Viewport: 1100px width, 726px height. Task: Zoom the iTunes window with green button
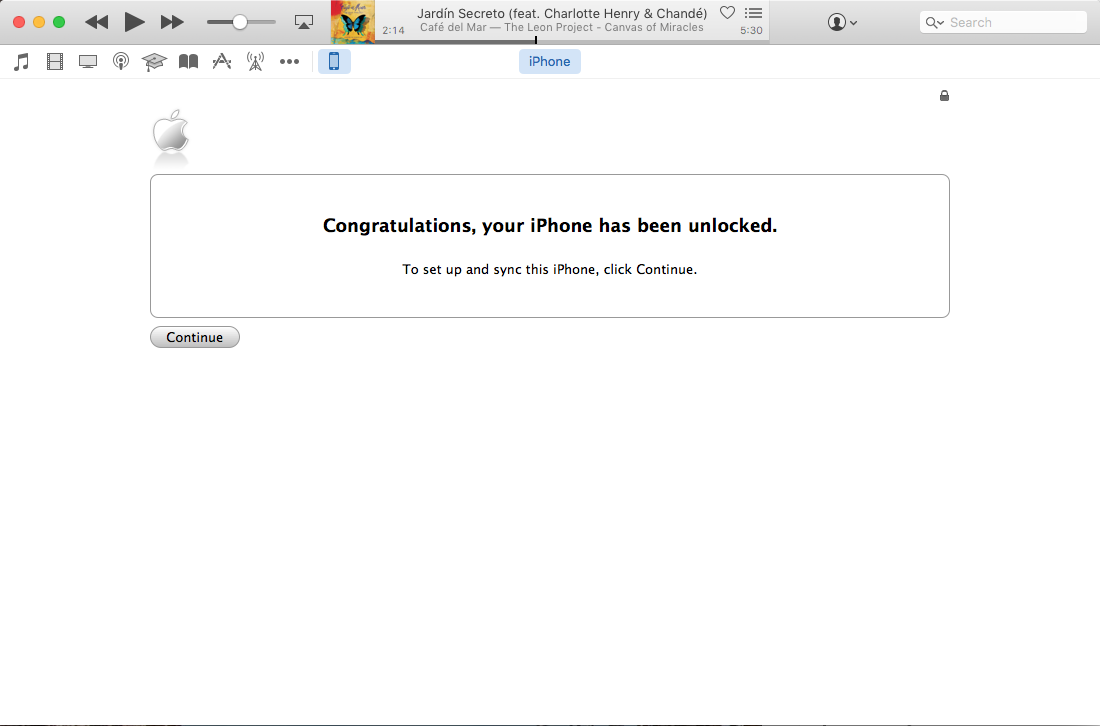tap(60, 22)
